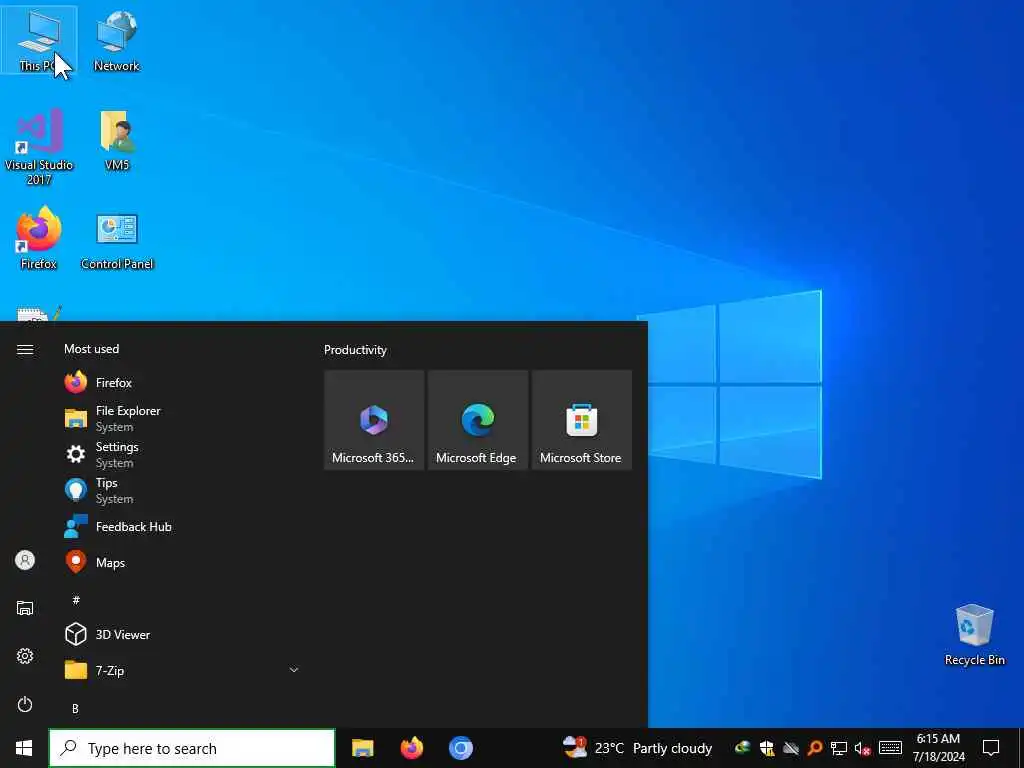1024x768 pixels.
Task: Expand the 7-Zip folder chevron
Action: (x=294, y=670)
